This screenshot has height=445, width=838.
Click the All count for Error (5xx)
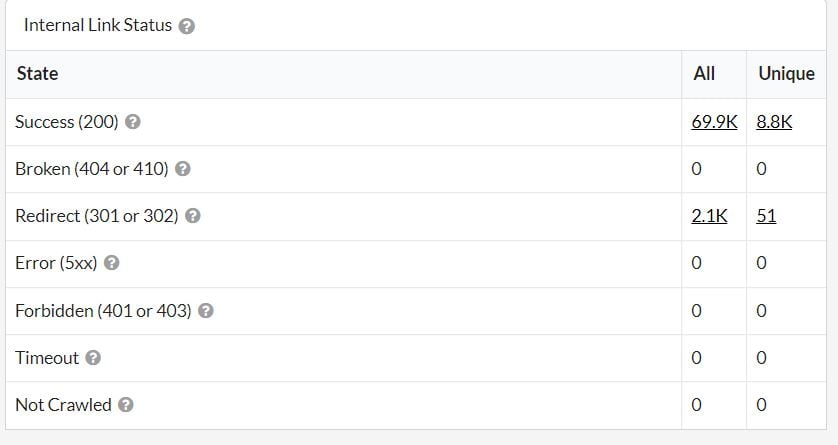[697, 263]
